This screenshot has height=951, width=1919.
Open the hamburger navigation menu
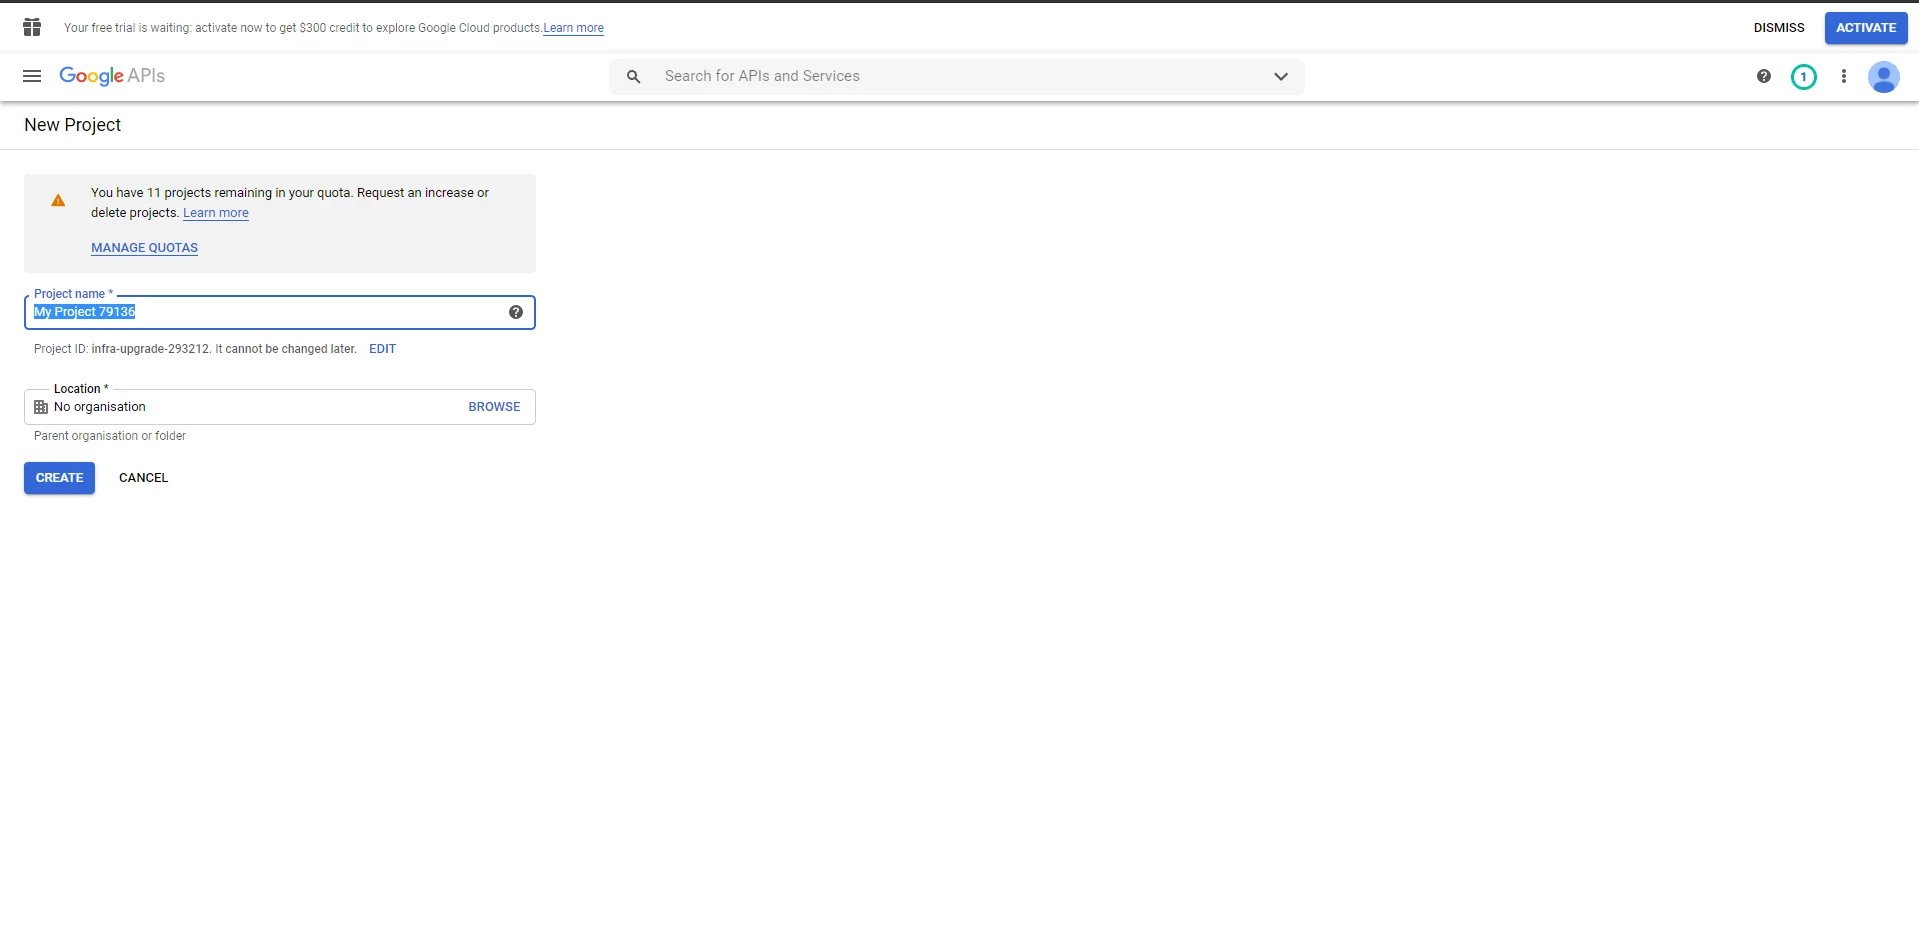pyautogui.click(x=32, y=76)
